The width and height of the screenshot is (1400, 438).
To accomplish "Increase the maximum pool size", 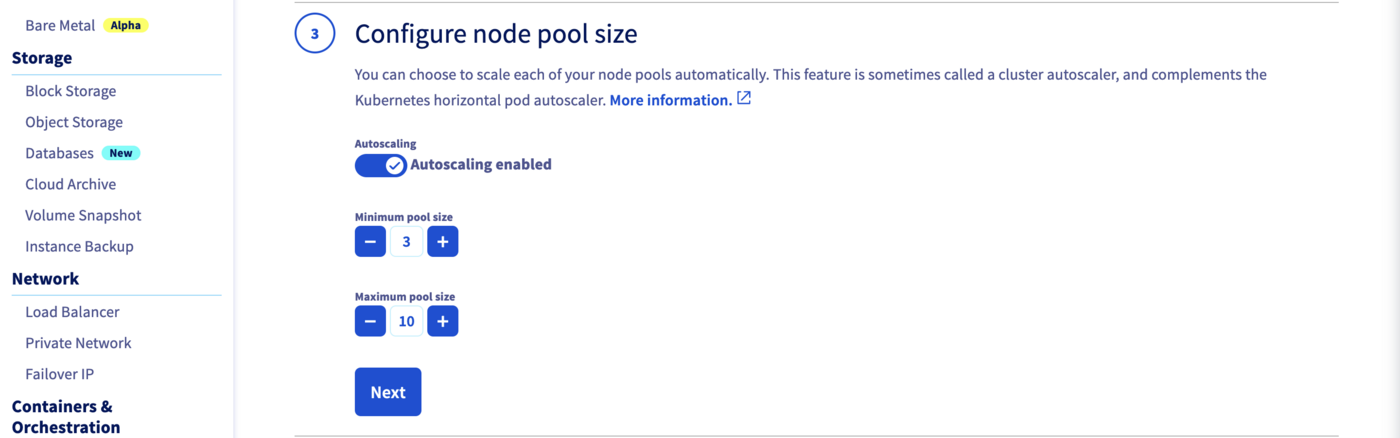I will point(442,321).
